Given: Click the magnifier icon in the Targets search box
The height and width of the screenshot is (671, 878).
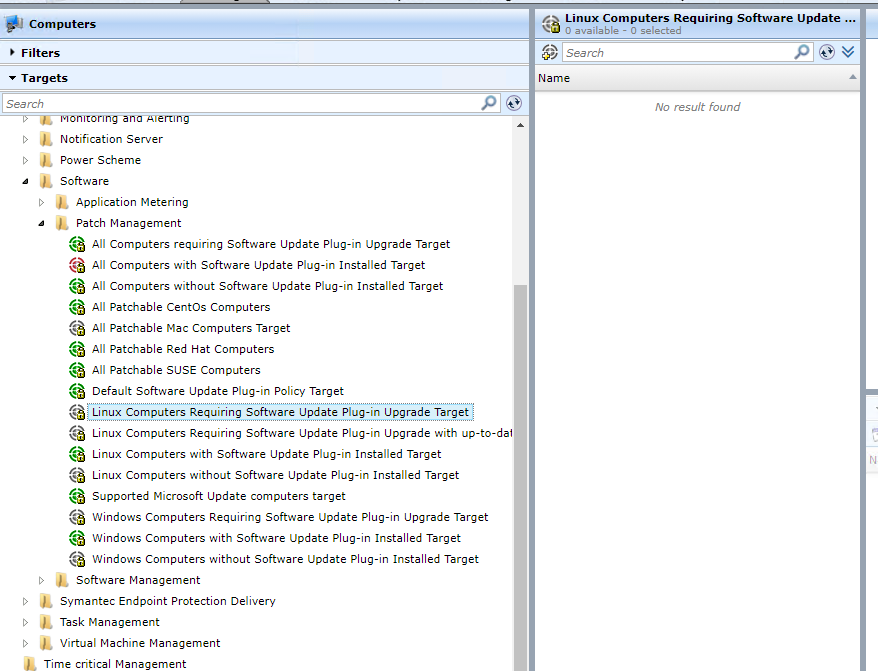Looking at the screenshot, I should coord(489,103).
